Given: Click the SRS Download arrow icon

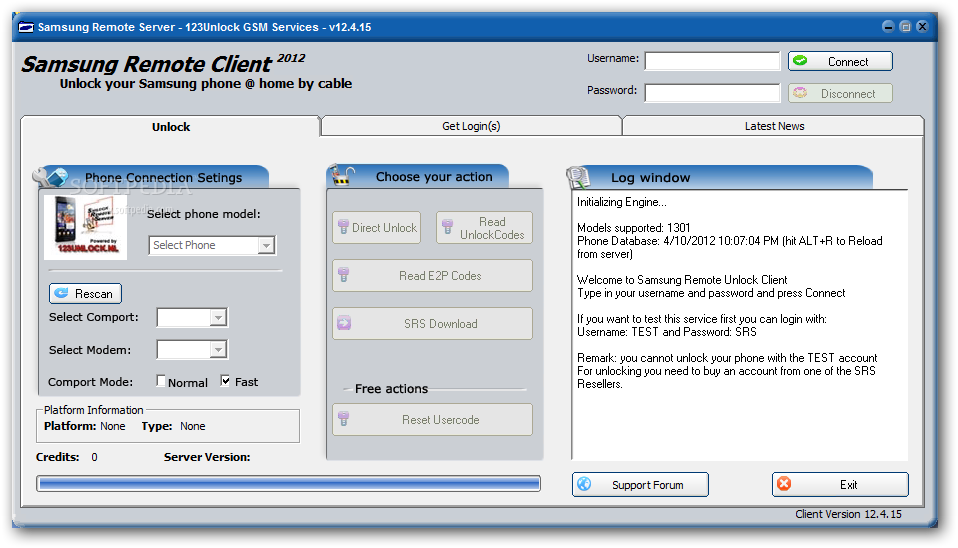Looking at the screenshot, I should [x=344, y=323].
